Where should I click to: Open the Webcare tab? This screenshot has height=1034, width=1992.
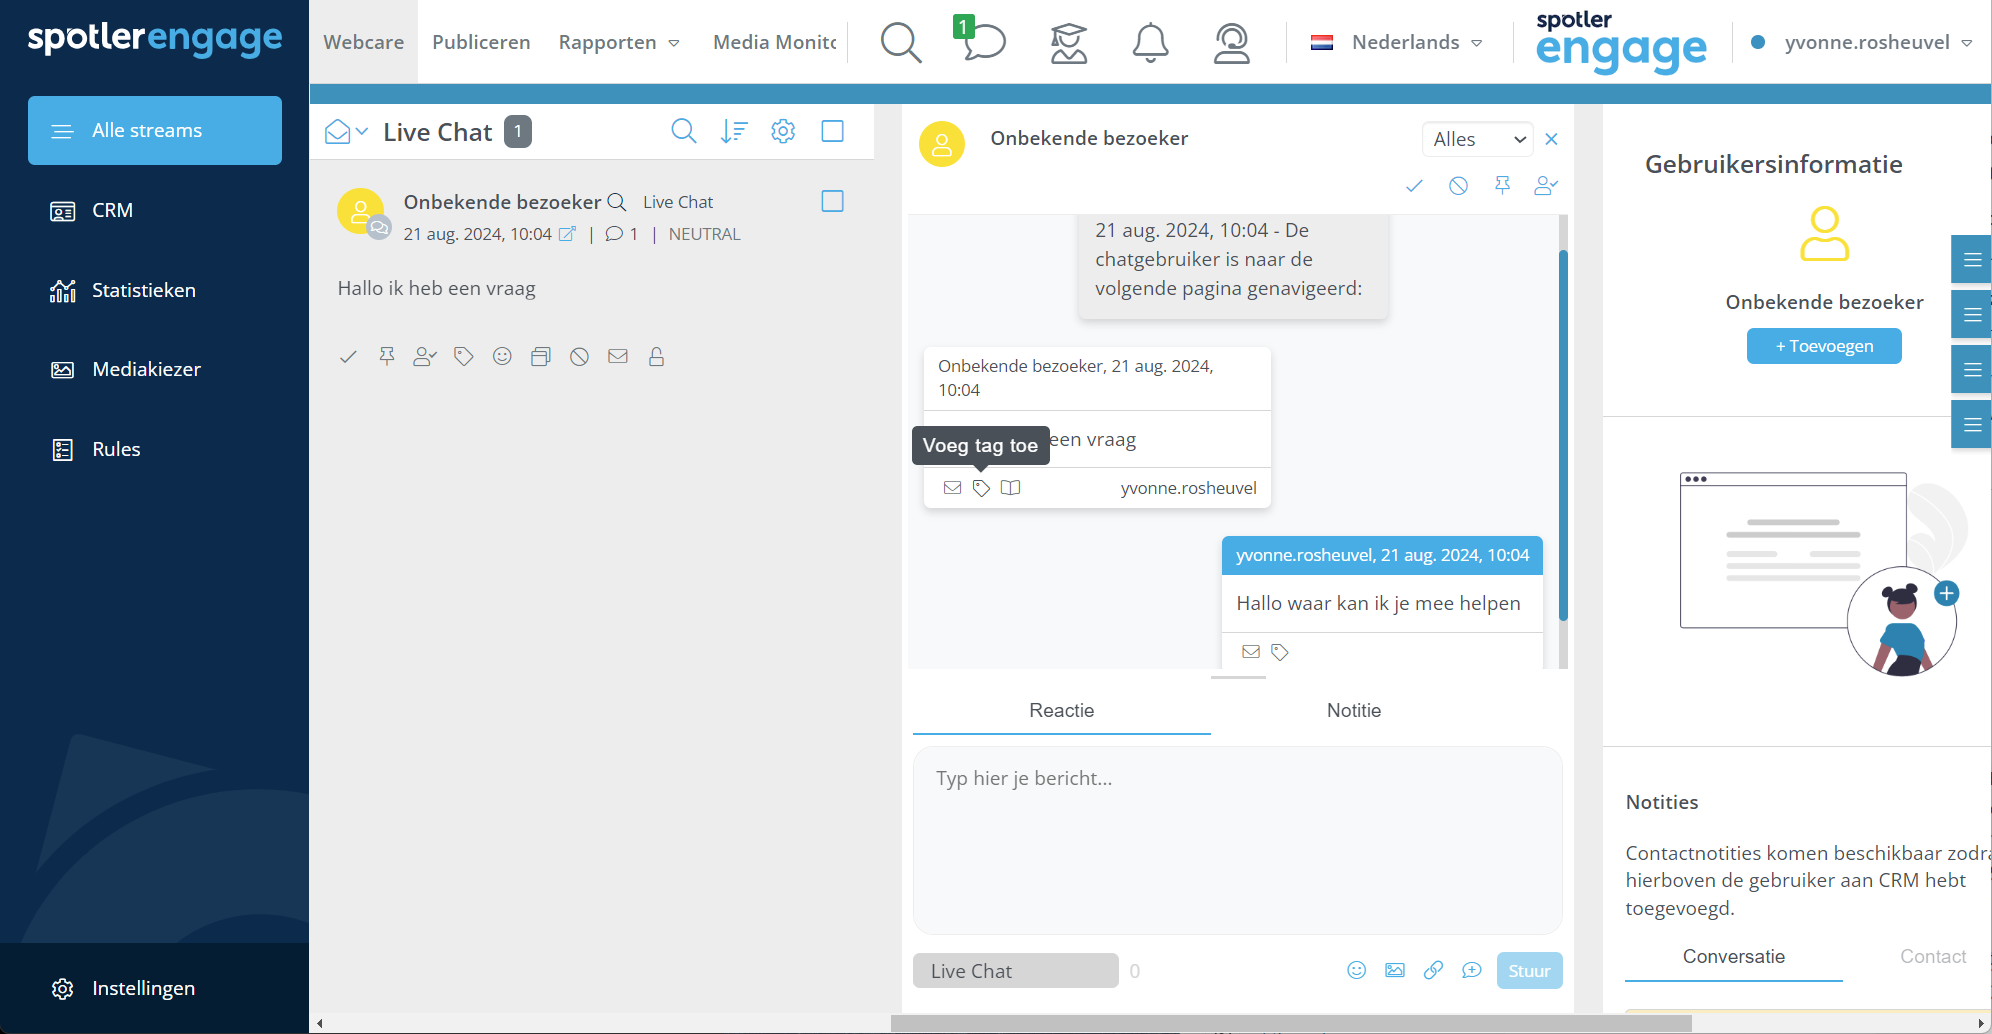pos(364,42)
